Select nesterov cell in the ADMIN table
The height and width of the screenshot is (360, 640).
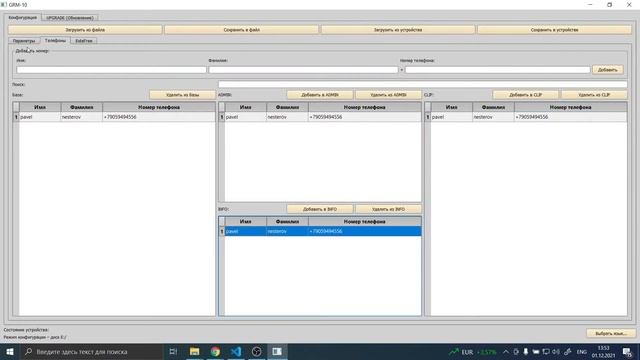click(287, 117)
